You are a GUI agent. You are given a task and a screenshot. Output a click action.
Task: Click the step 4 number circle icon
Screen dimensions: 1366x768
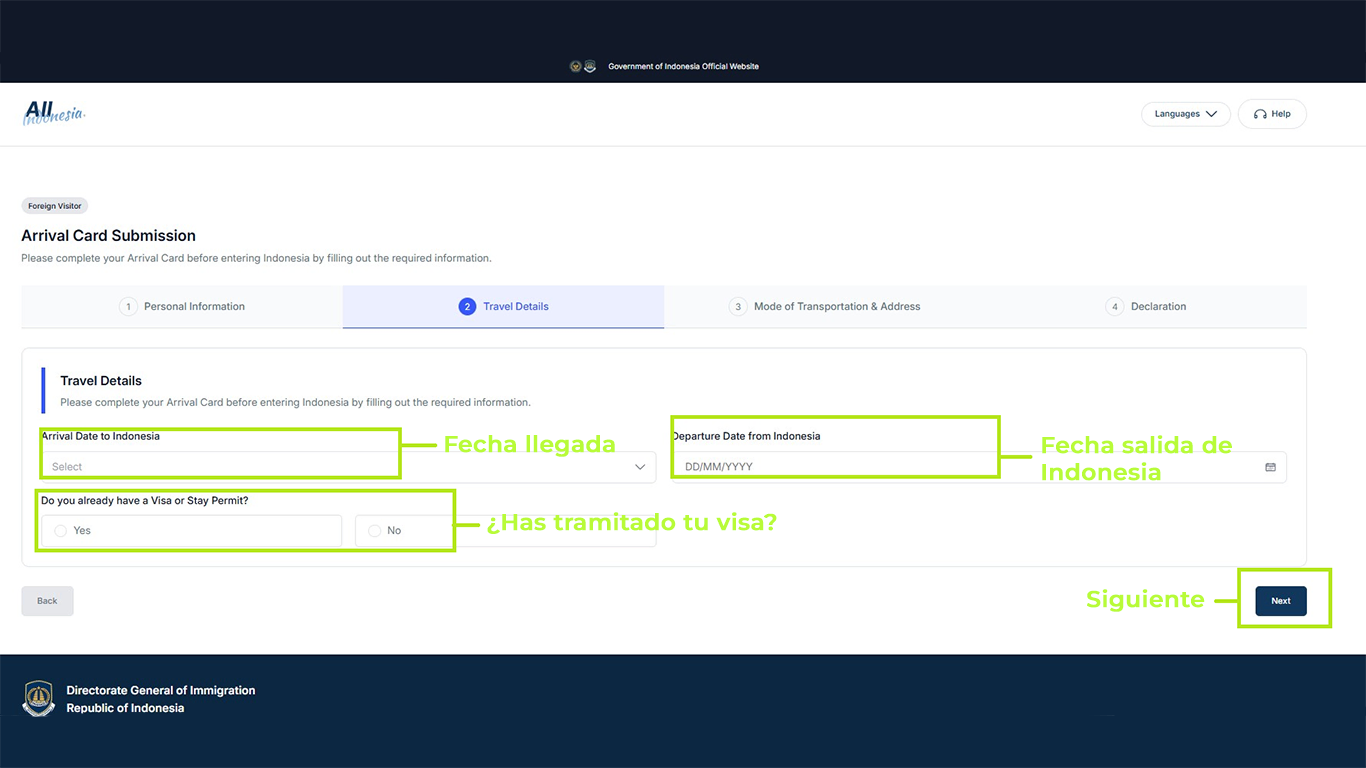1115,307
